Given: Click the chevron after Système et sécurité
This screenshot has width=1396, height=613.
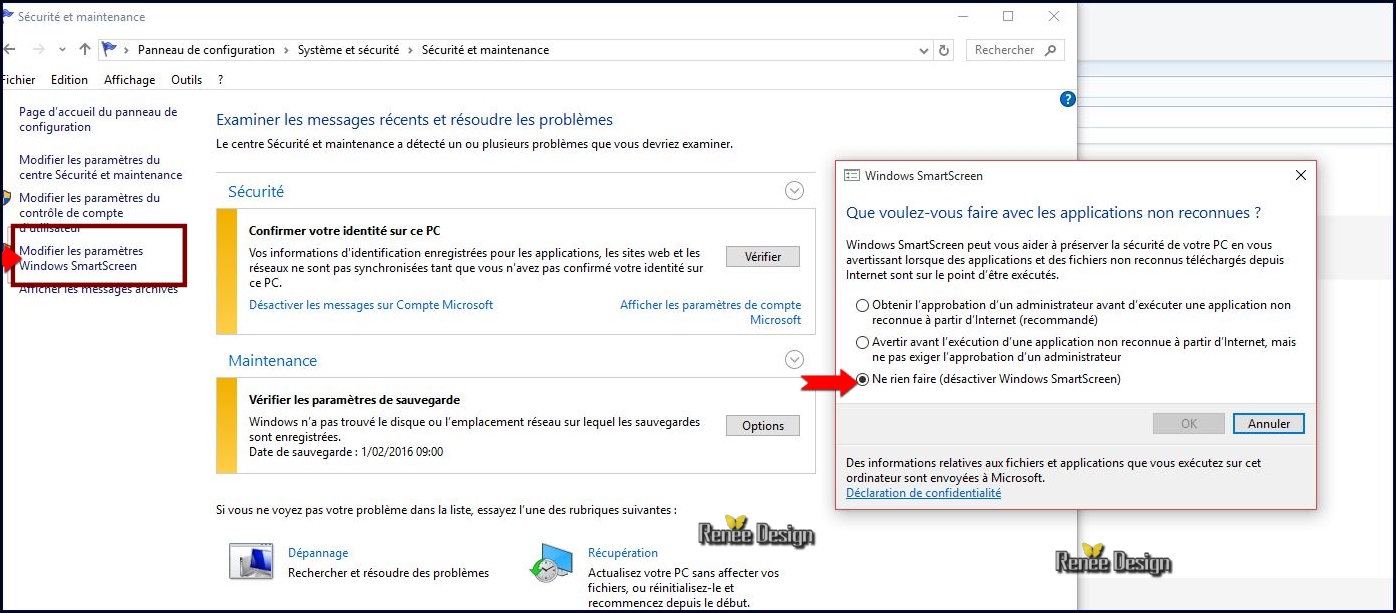Looking at the screenshot, I should pyautogui.click(x=410, y=50).
